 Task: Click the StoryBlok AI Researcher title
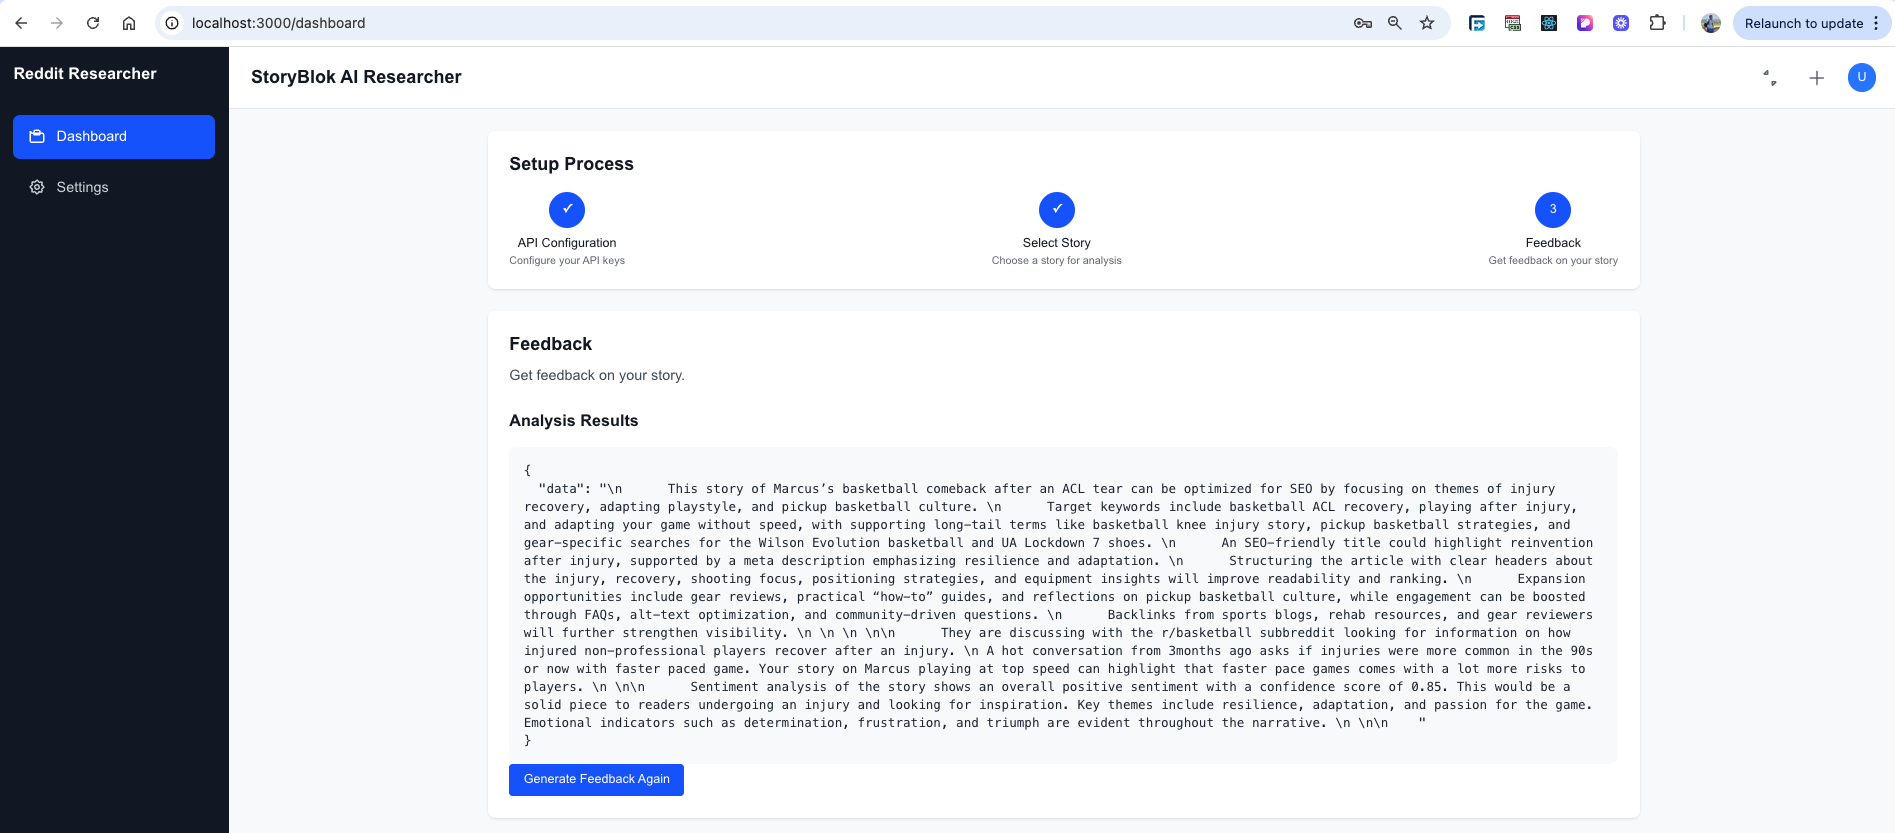pos(356,77)
